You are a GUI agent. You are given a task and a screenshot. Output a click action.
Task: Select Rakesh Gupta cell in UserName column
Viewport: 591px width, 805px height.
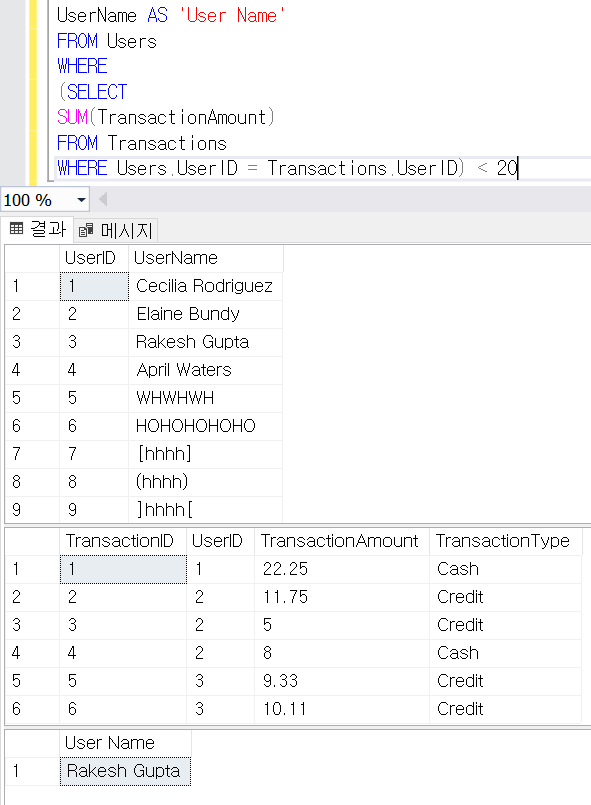[205, 342]
